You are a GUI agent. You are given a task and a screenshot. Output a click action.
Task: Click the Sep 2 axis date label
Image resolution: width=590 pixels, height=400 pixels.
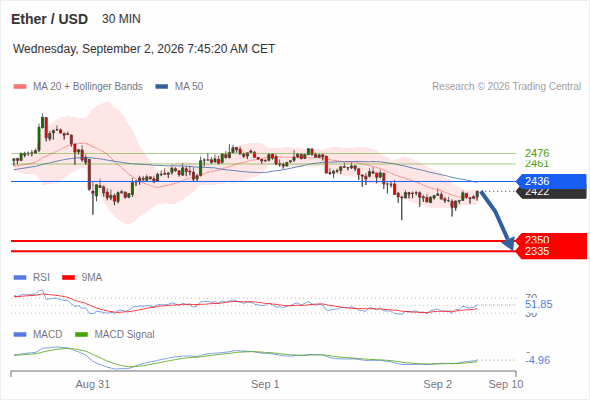click(x=438, y=384)
